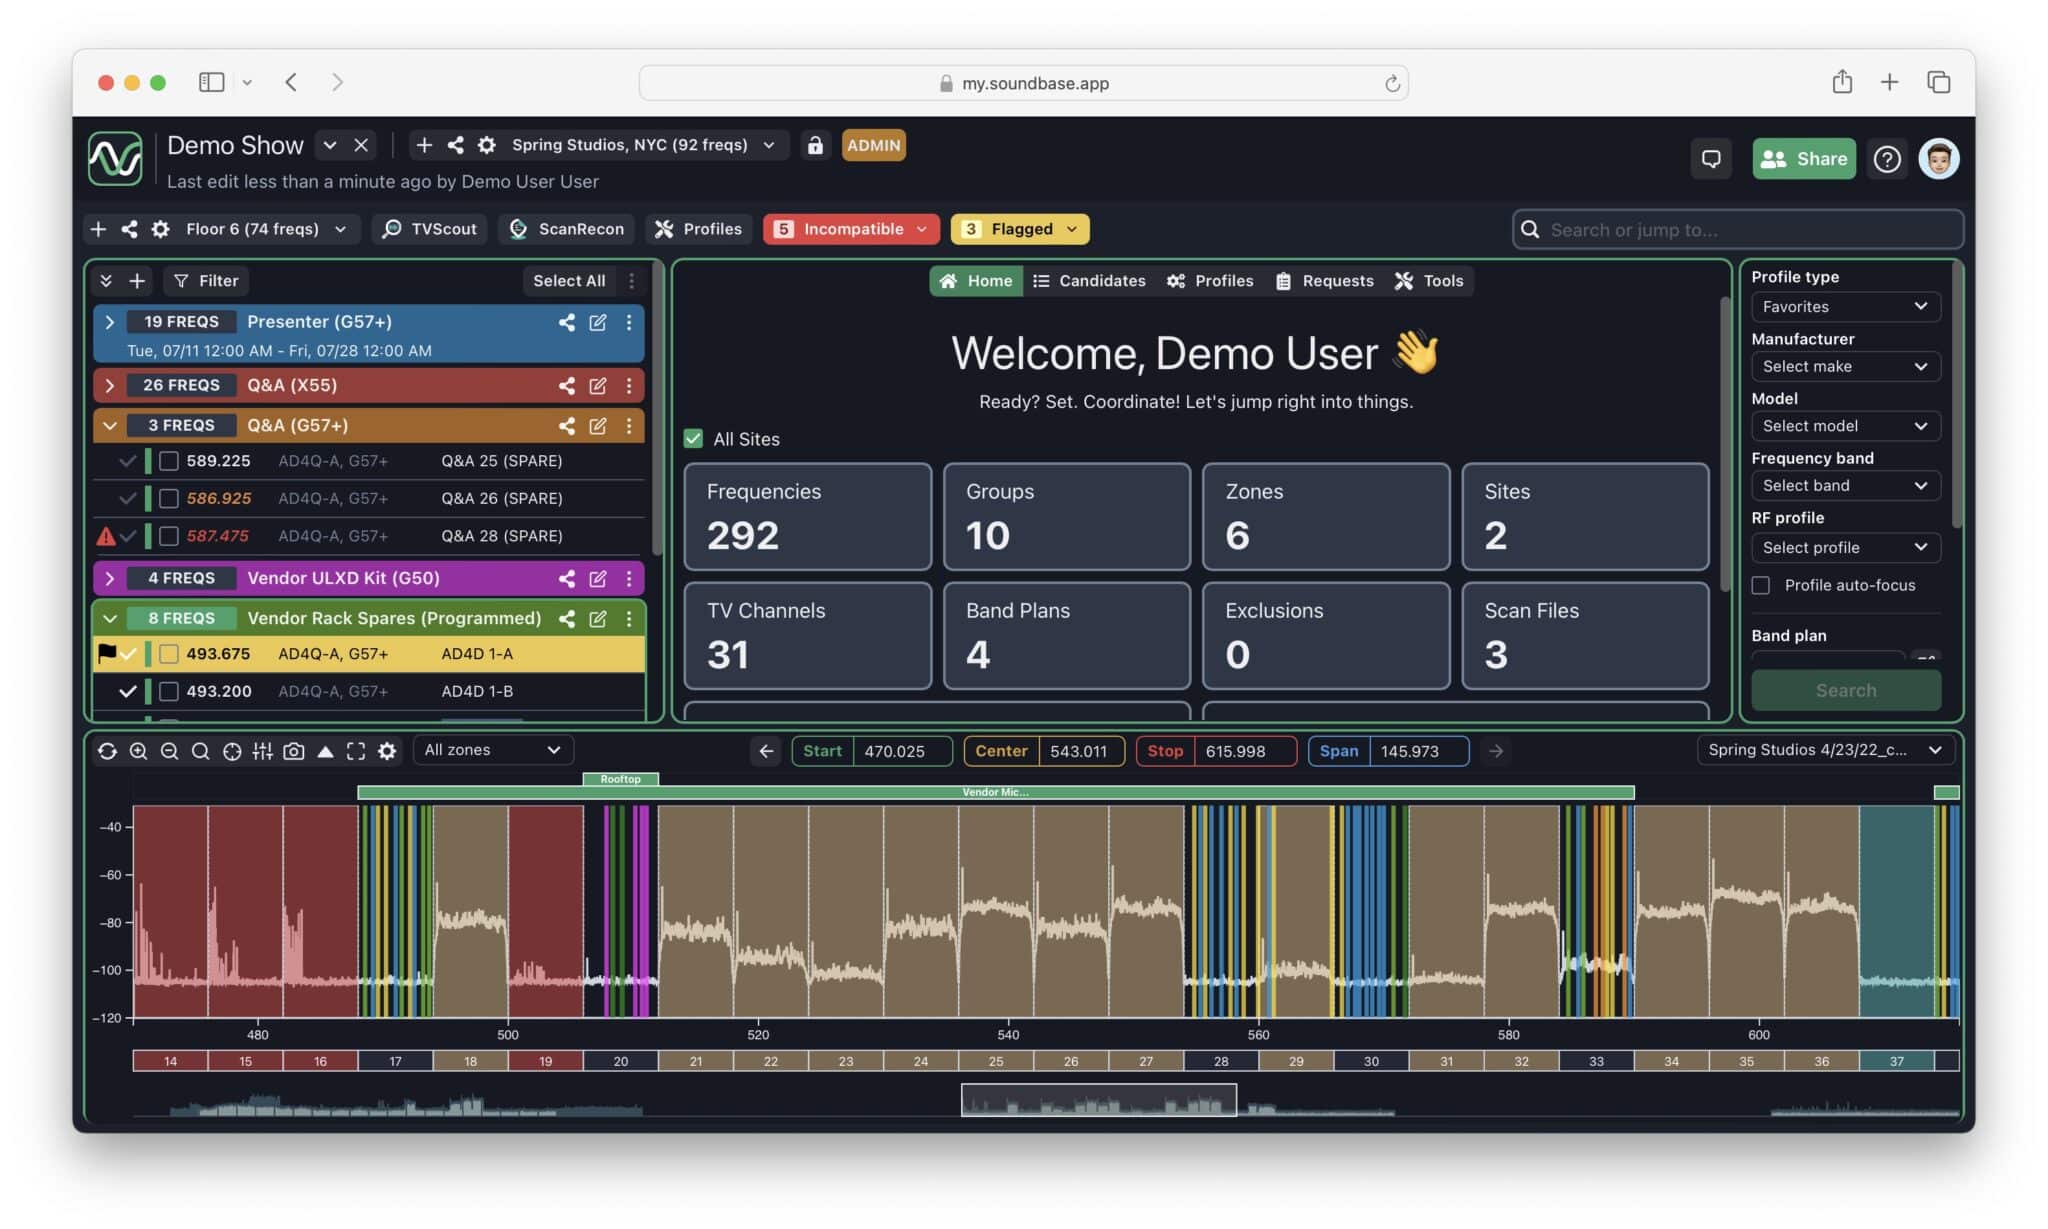The width and height of the screenshot is (2048, 1229).
Task: Expand the Vendor ULXD Kit (G50) group
Action: pyautogui.click(x=110, y=578)
